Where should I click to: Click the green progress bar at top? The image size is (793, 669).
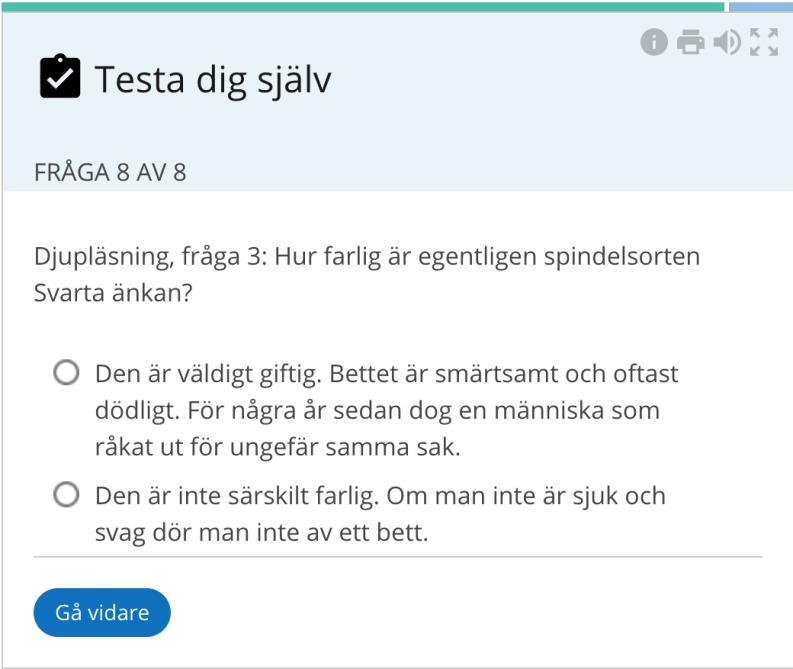363,7
